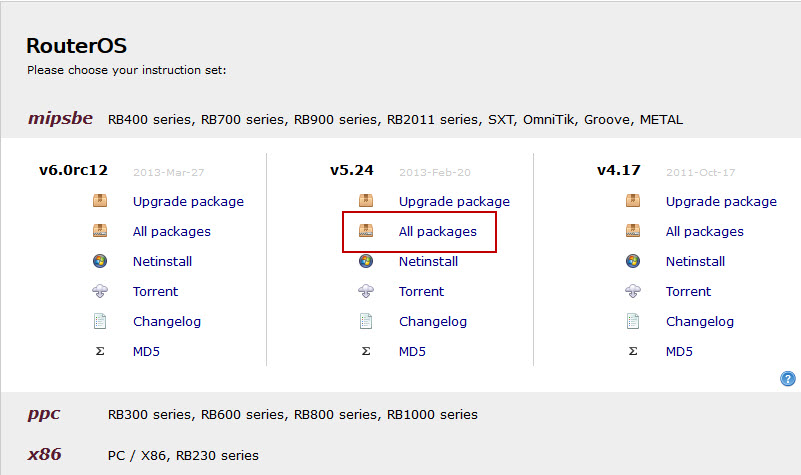Open v5.24 MD5 link
Screen dimensions: 801x475
coord(412,351)
